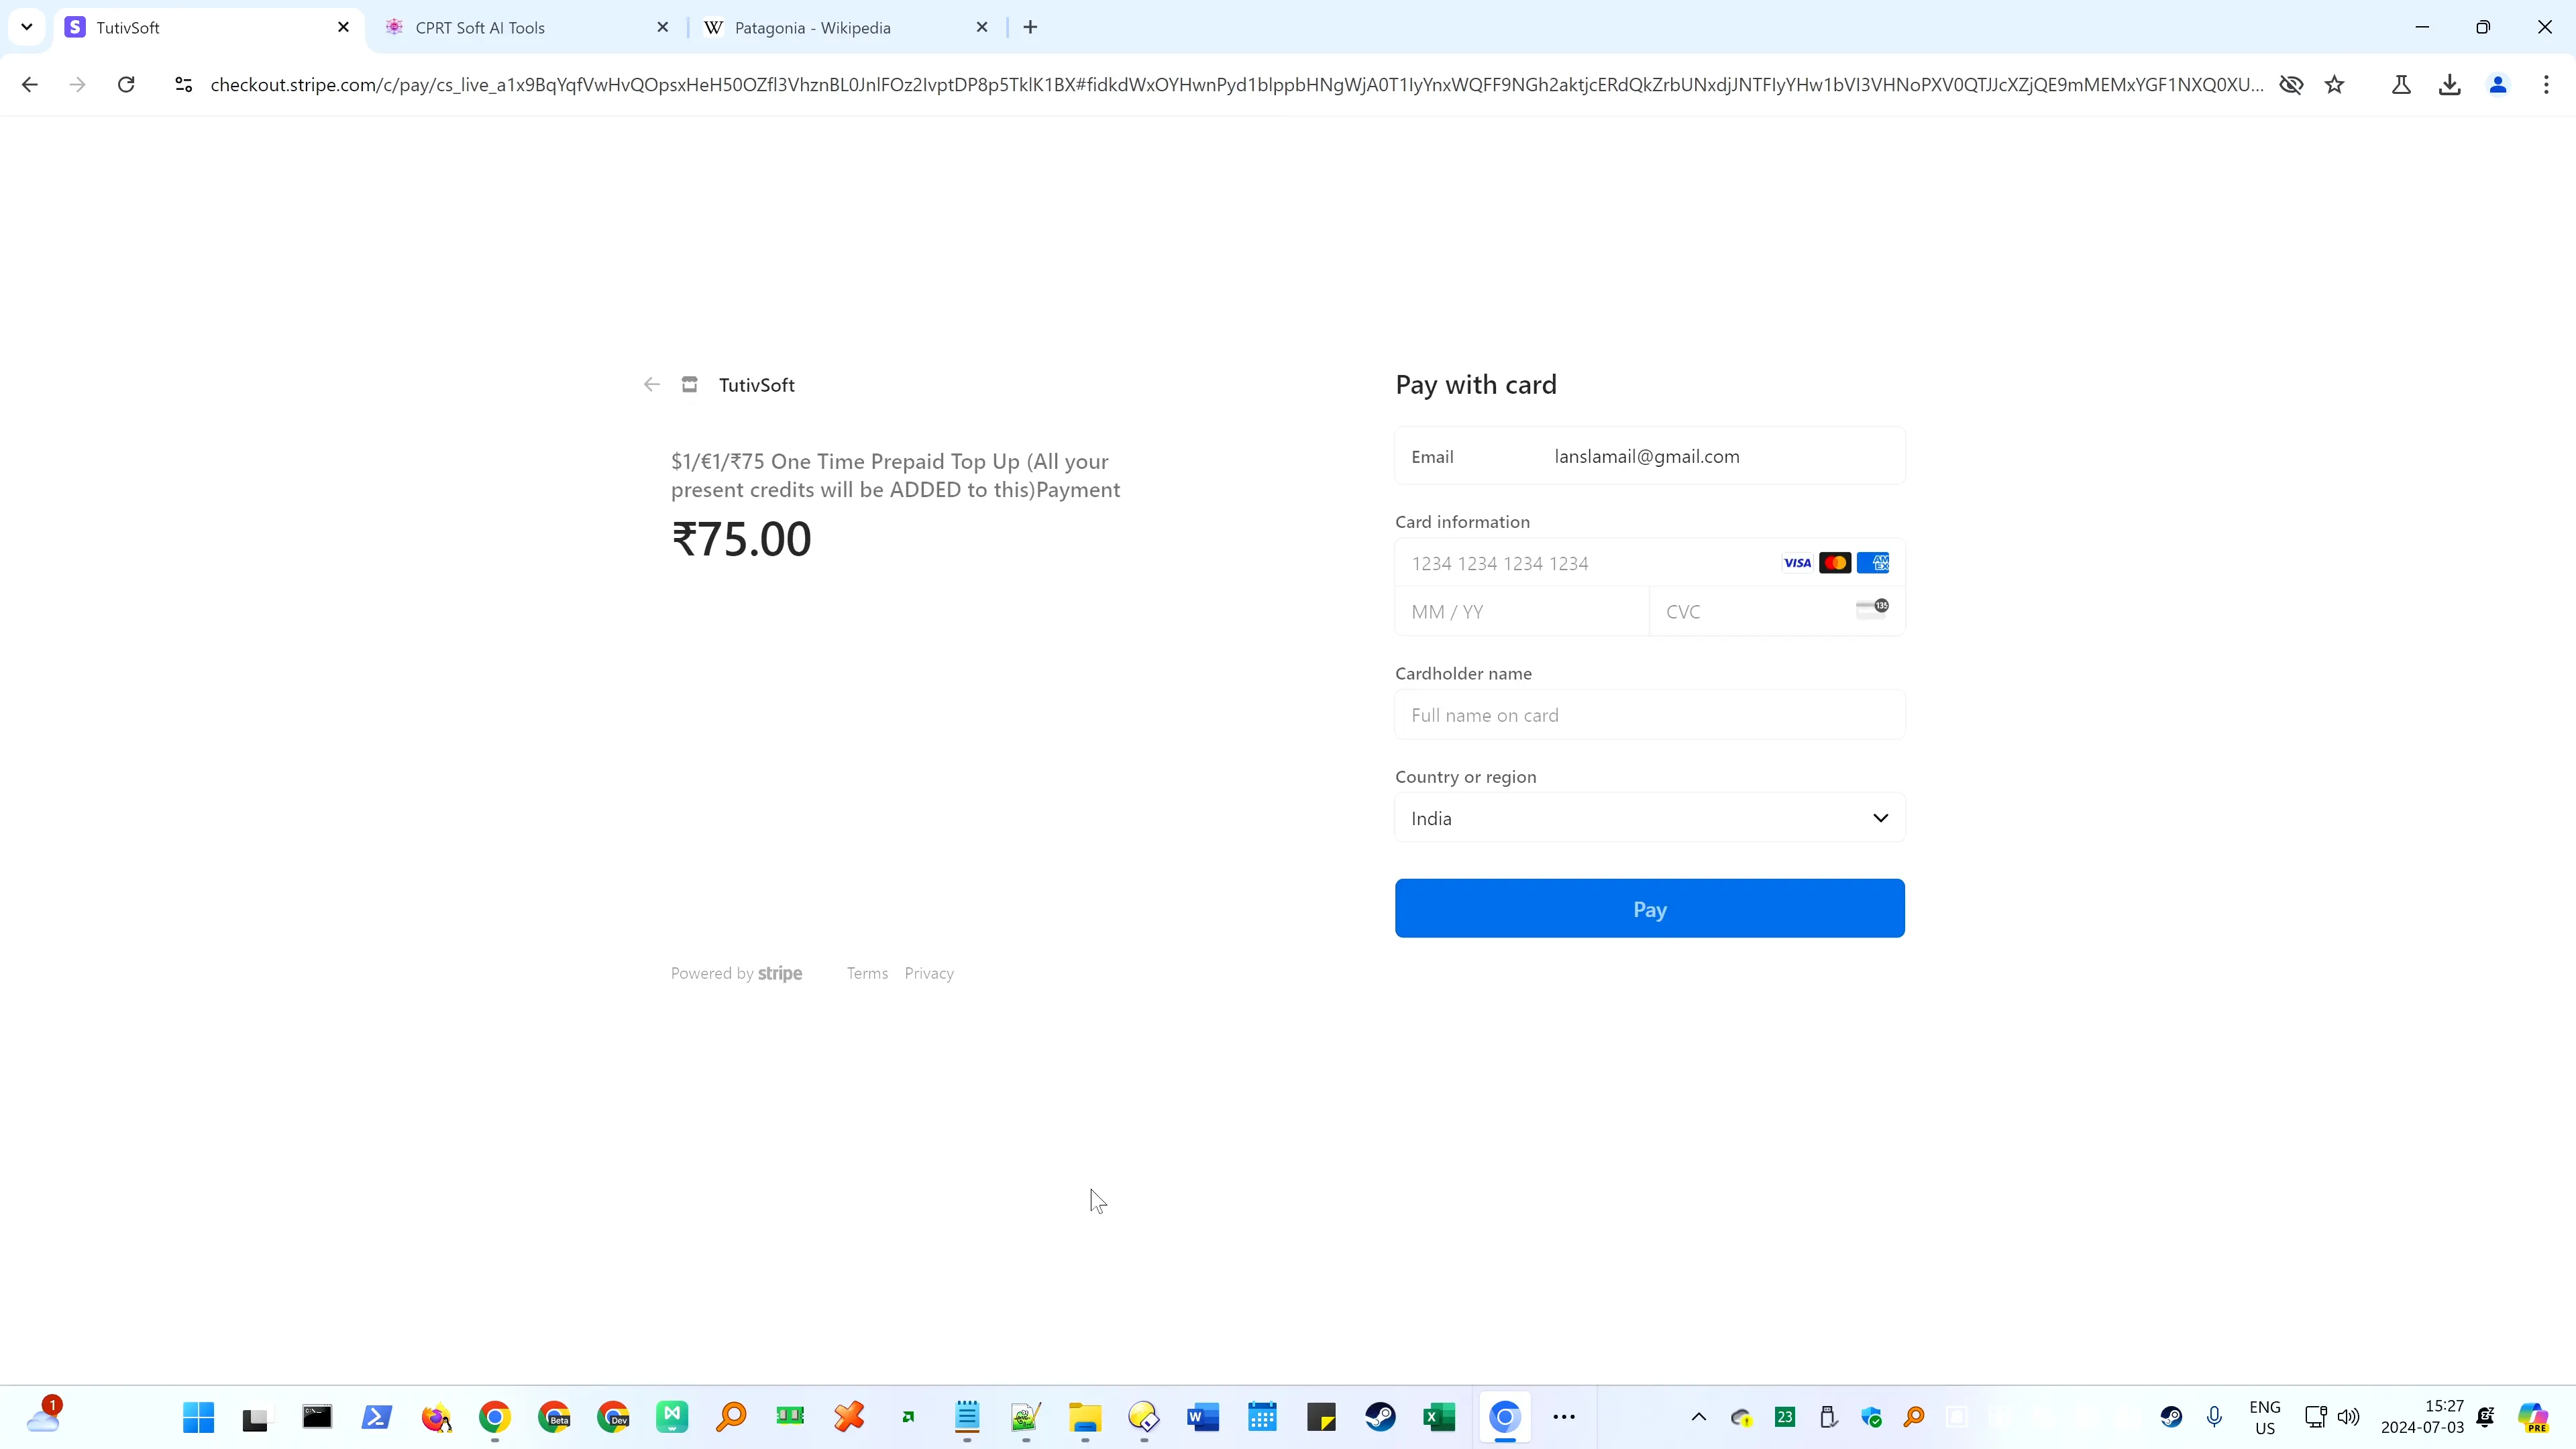
Task: Focus the MM / YY expiry field
Action: click(1521, 612)
